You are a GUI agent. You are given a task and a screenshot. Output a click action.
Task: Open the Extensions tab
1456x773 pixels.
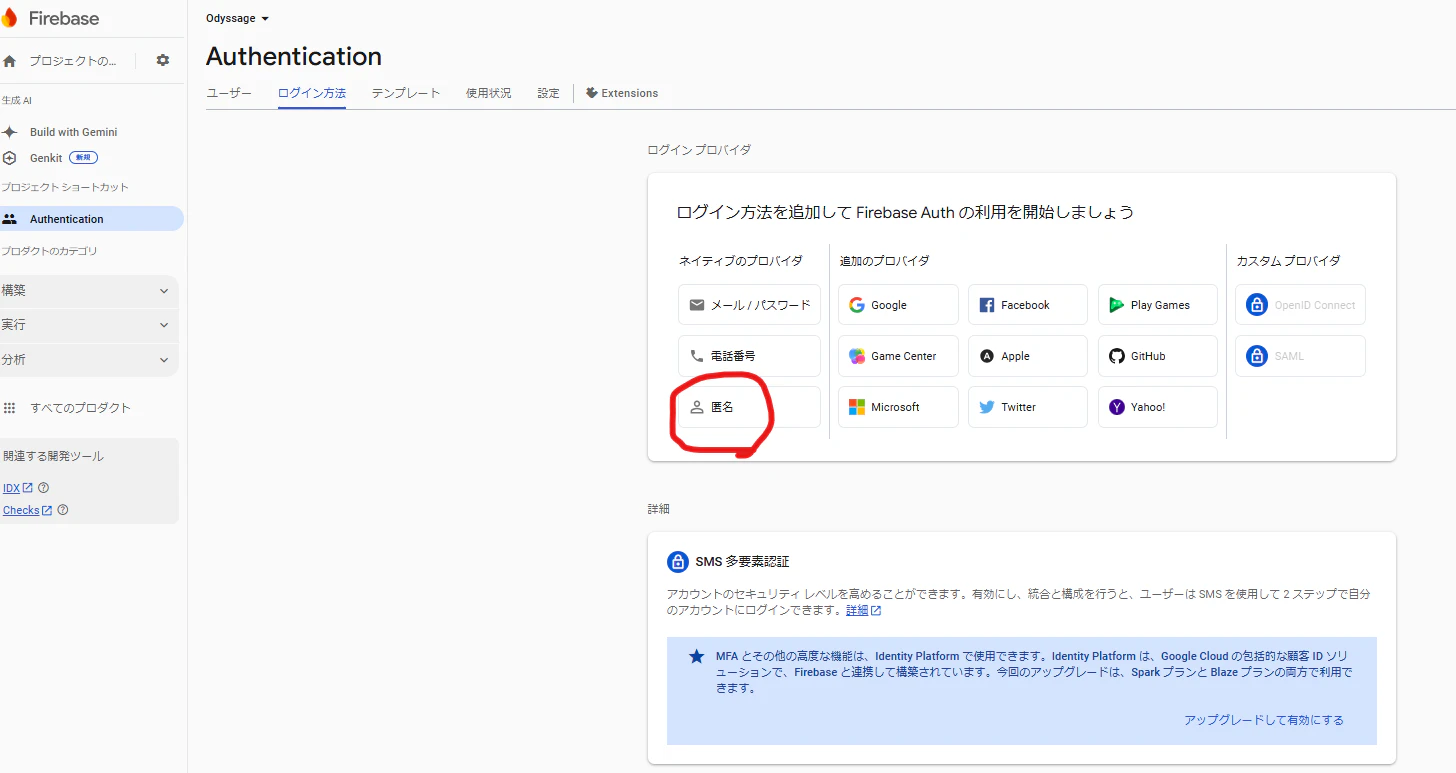pos(622,93)
